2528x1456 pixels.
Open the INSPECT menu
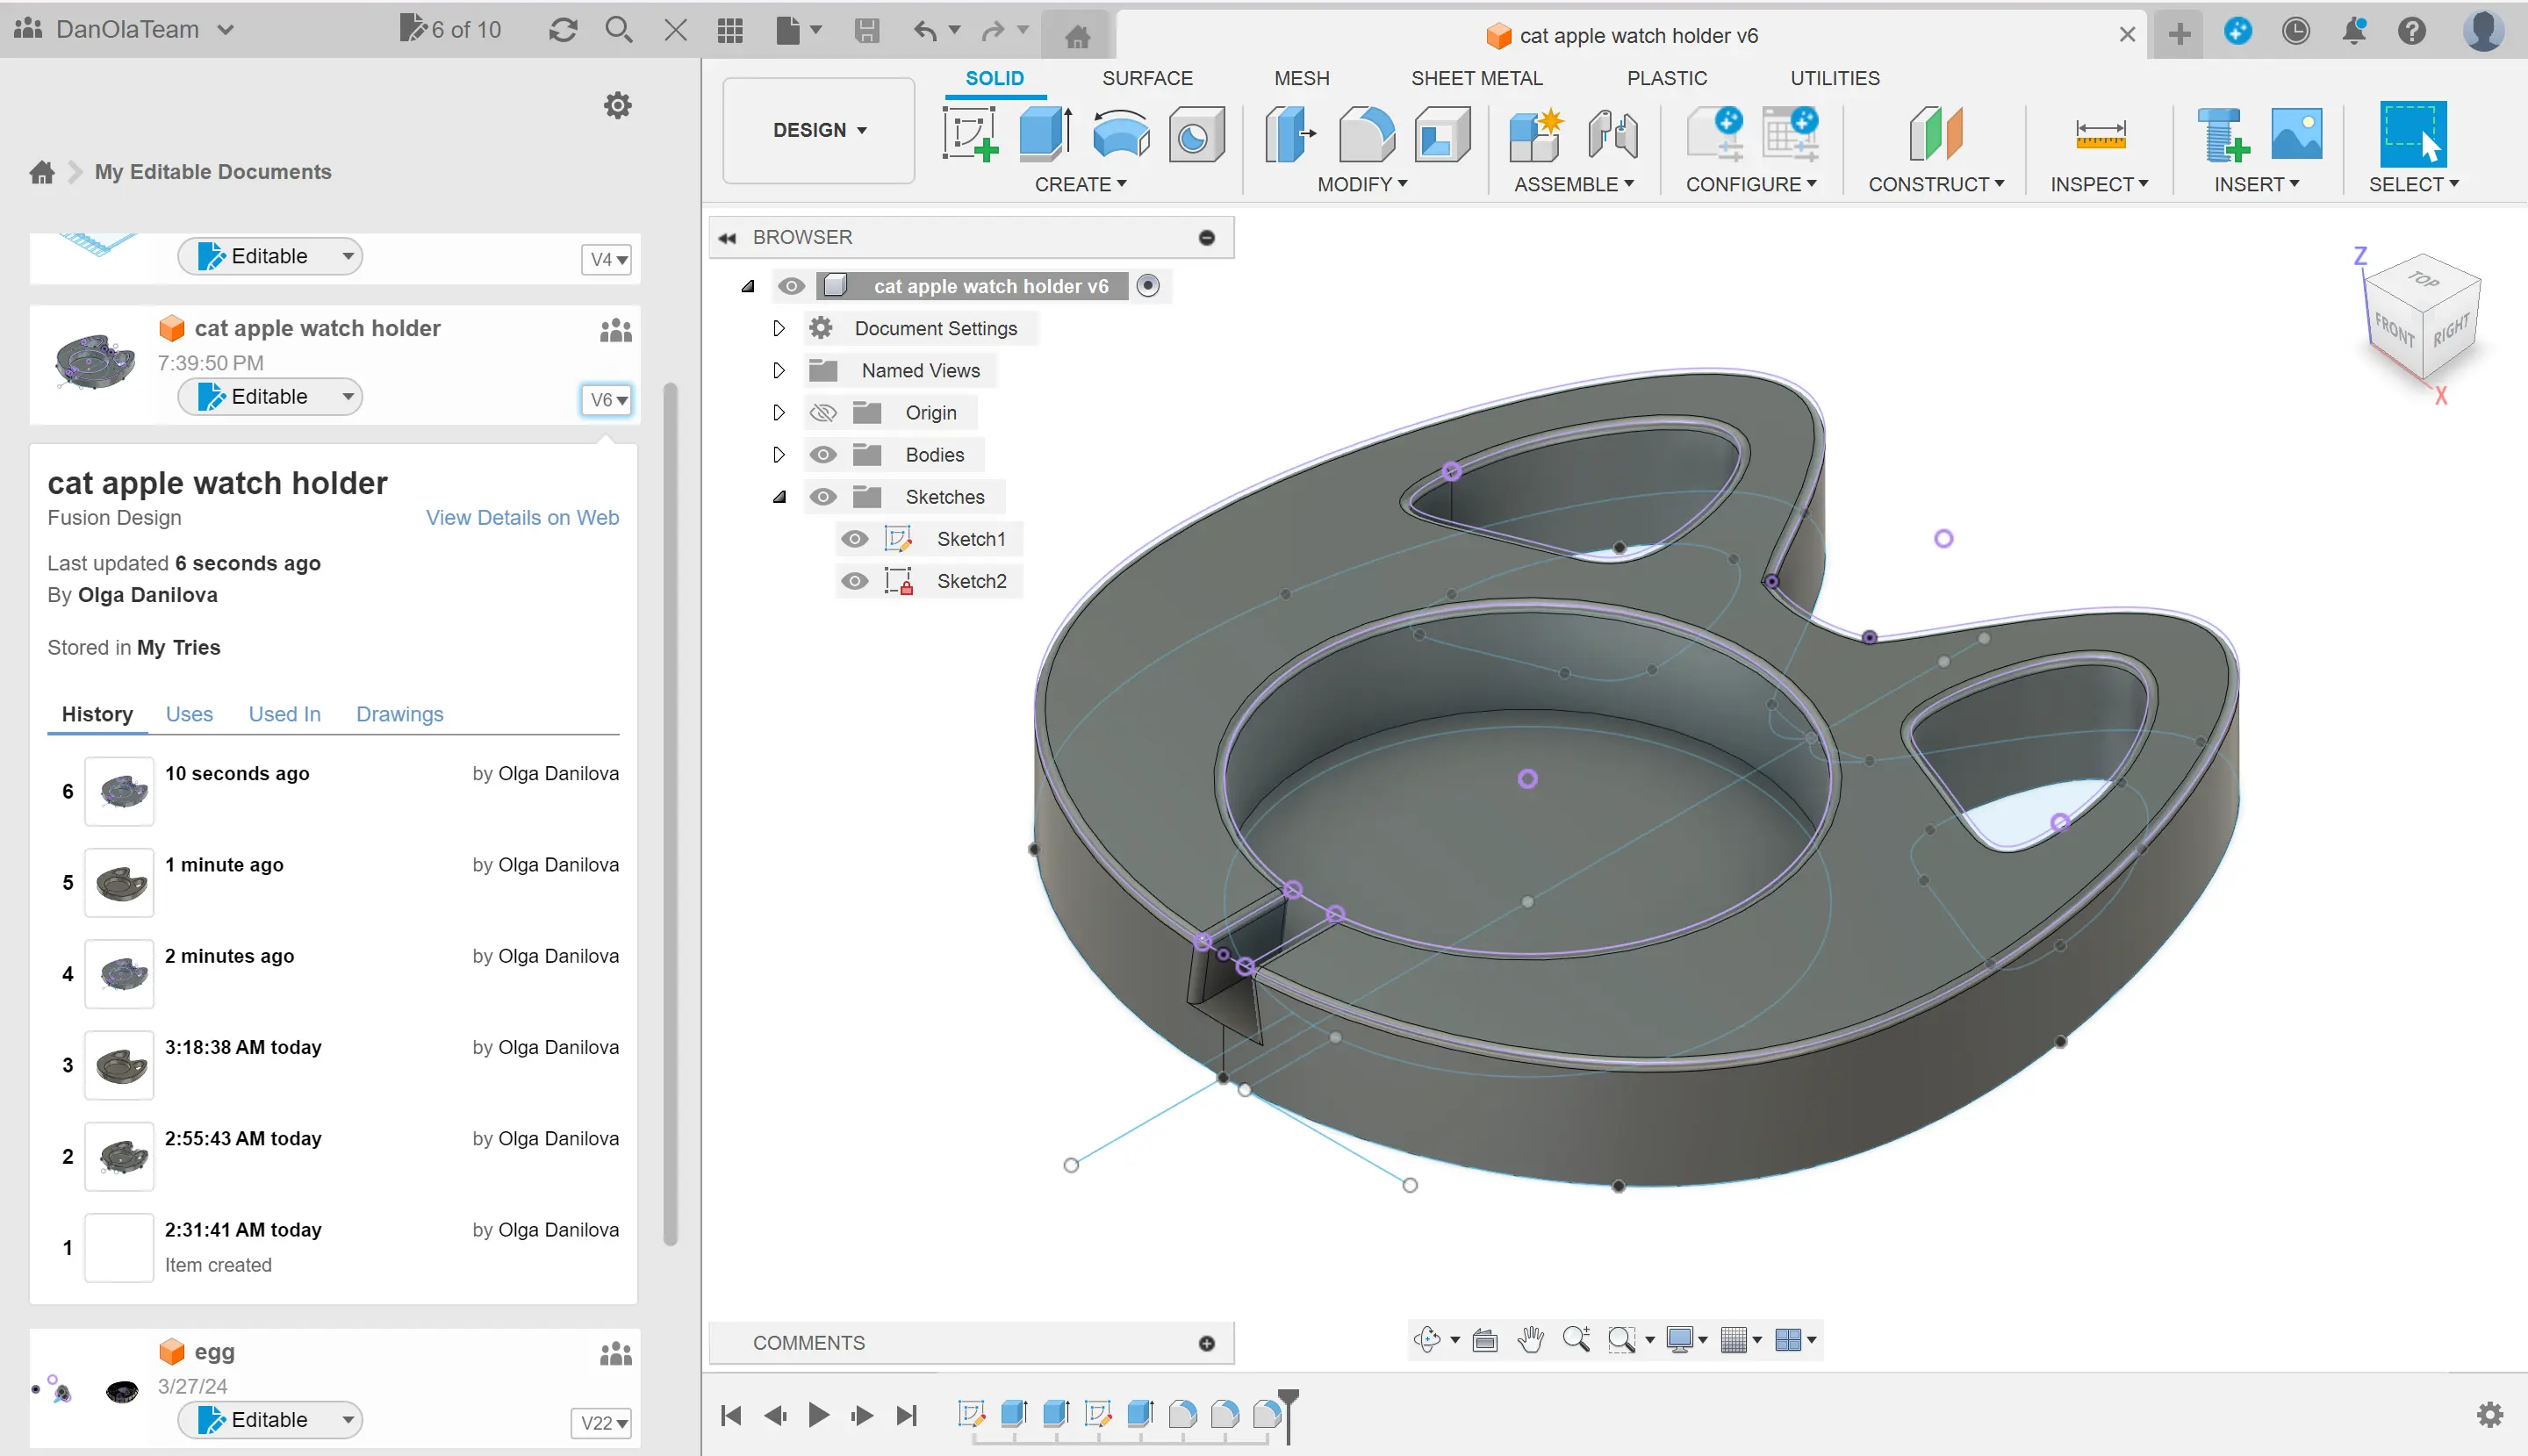2098,184
